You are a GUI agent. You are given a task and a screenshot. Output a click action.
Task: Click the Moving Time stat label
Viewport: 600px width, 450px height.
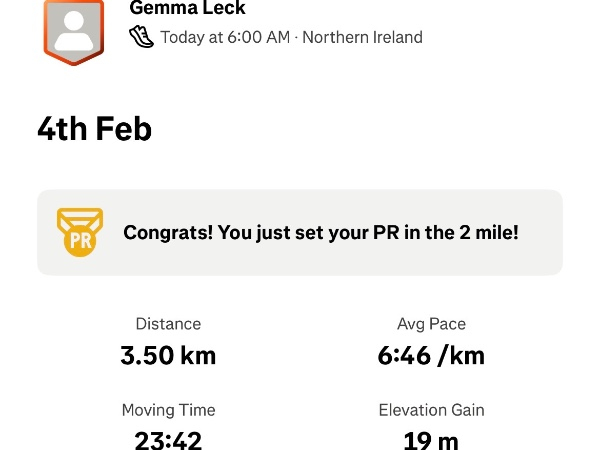click(x=168, y=410)
